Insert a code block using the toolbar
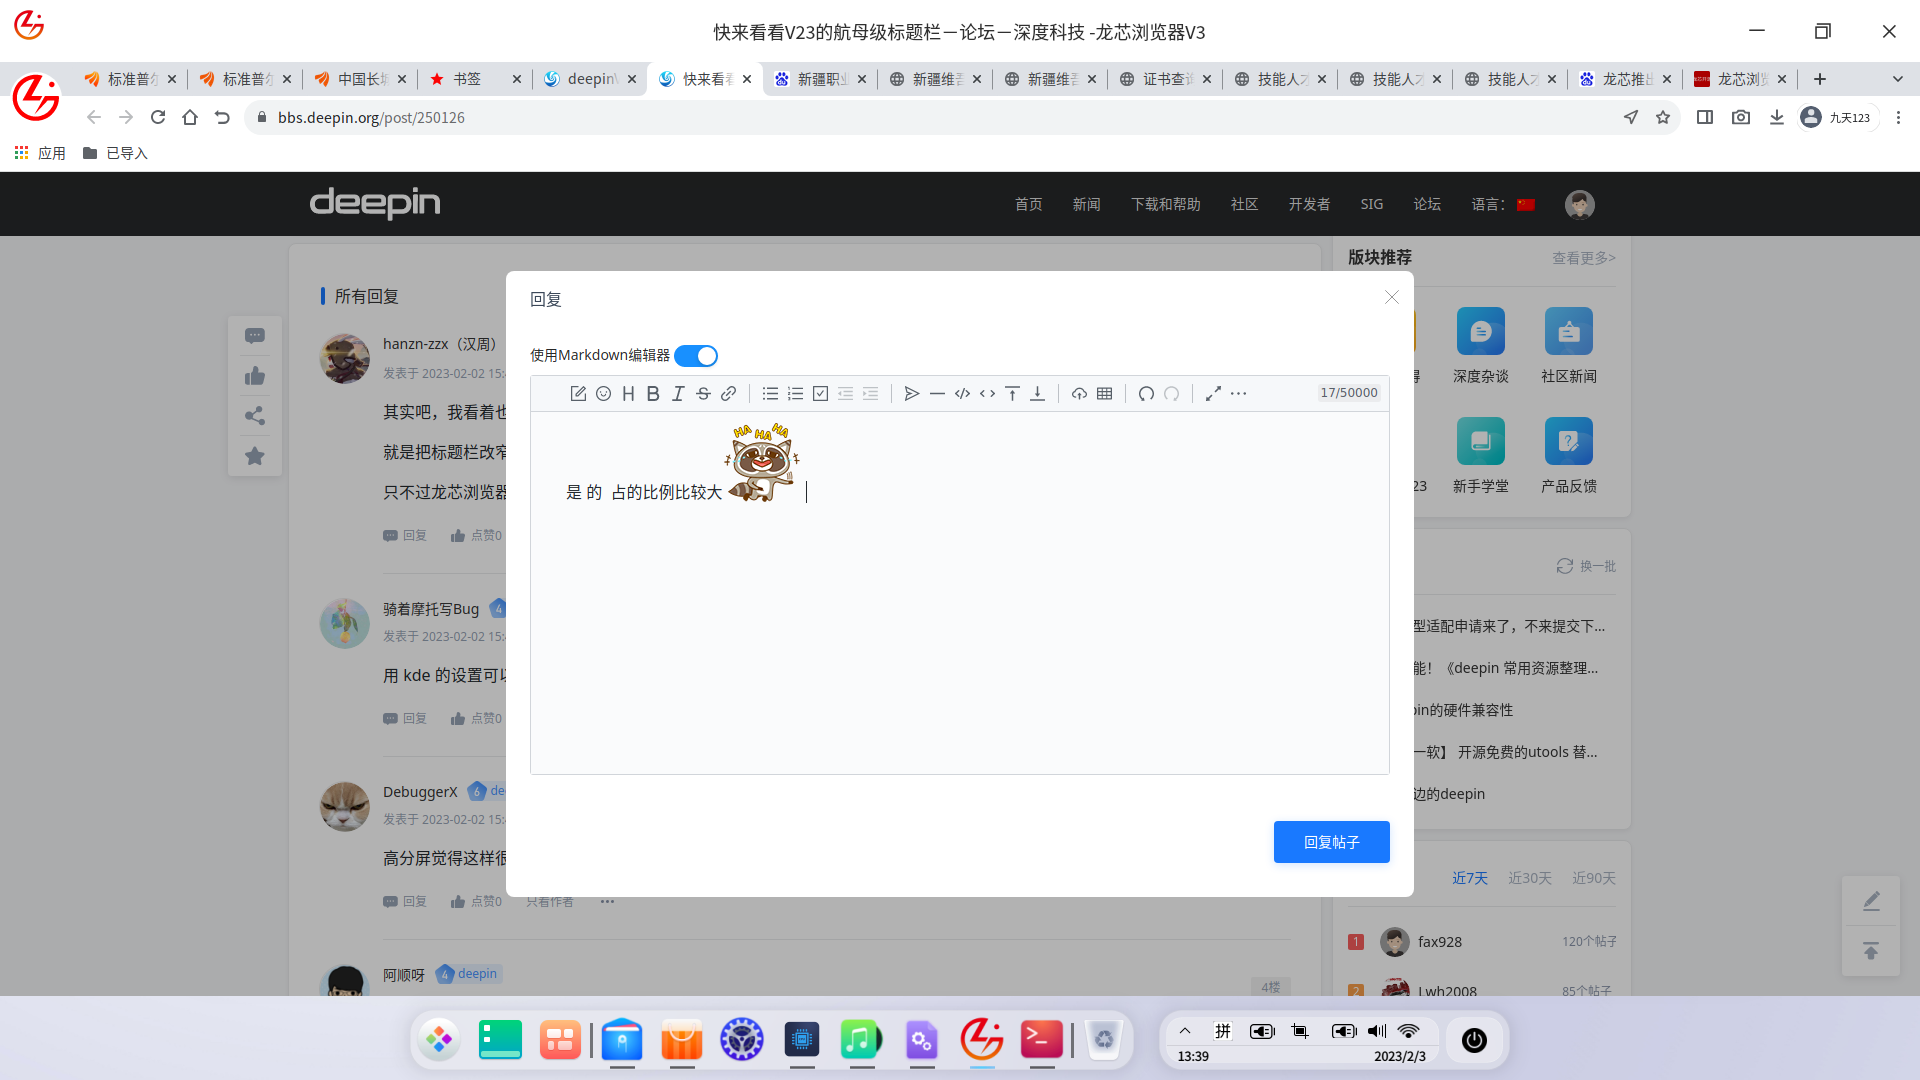The height and width of the screenshot is (1080, 1920). tap(962, 394)
